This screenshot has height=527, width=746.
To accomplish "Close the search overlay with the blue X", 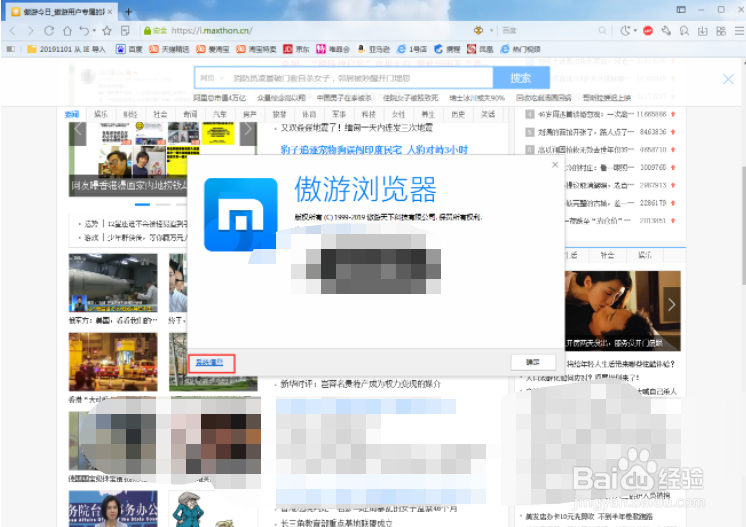I will 728,79.
